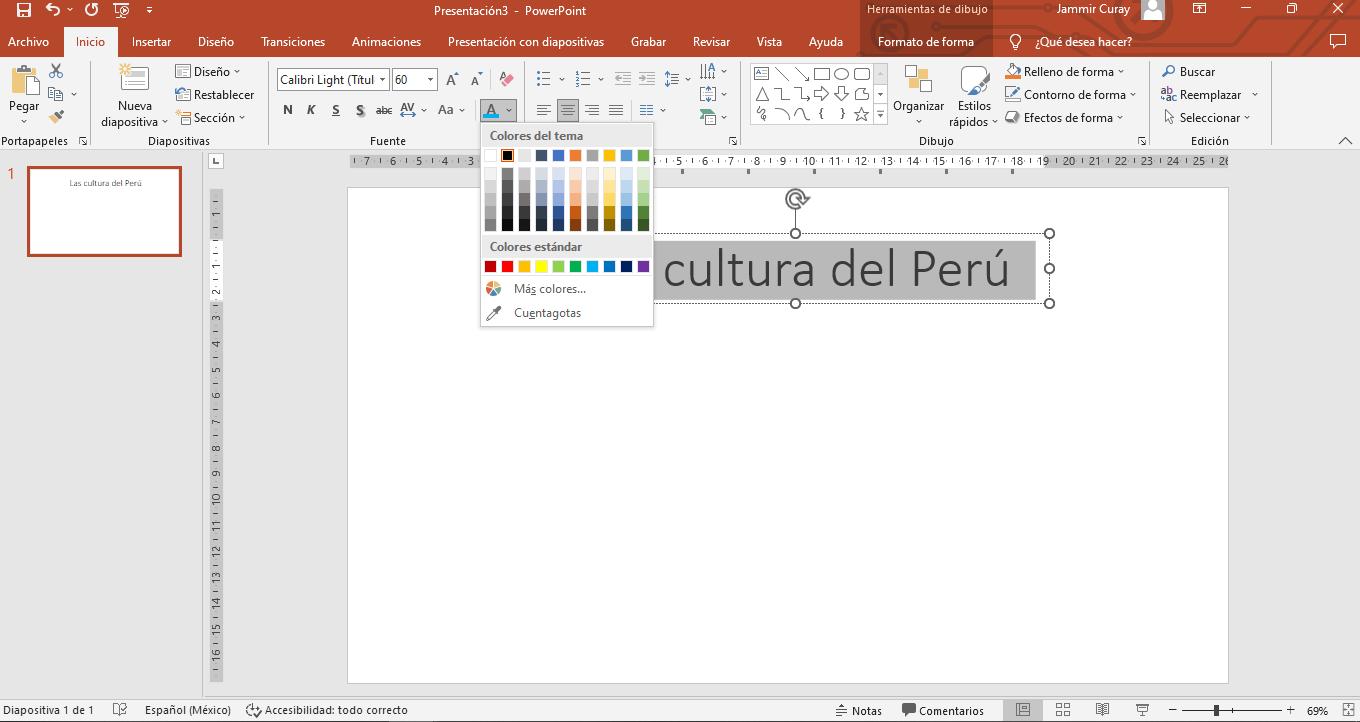Toggle italic K formatting
This screenshot has width=1360, height=722.
point(311,110)
